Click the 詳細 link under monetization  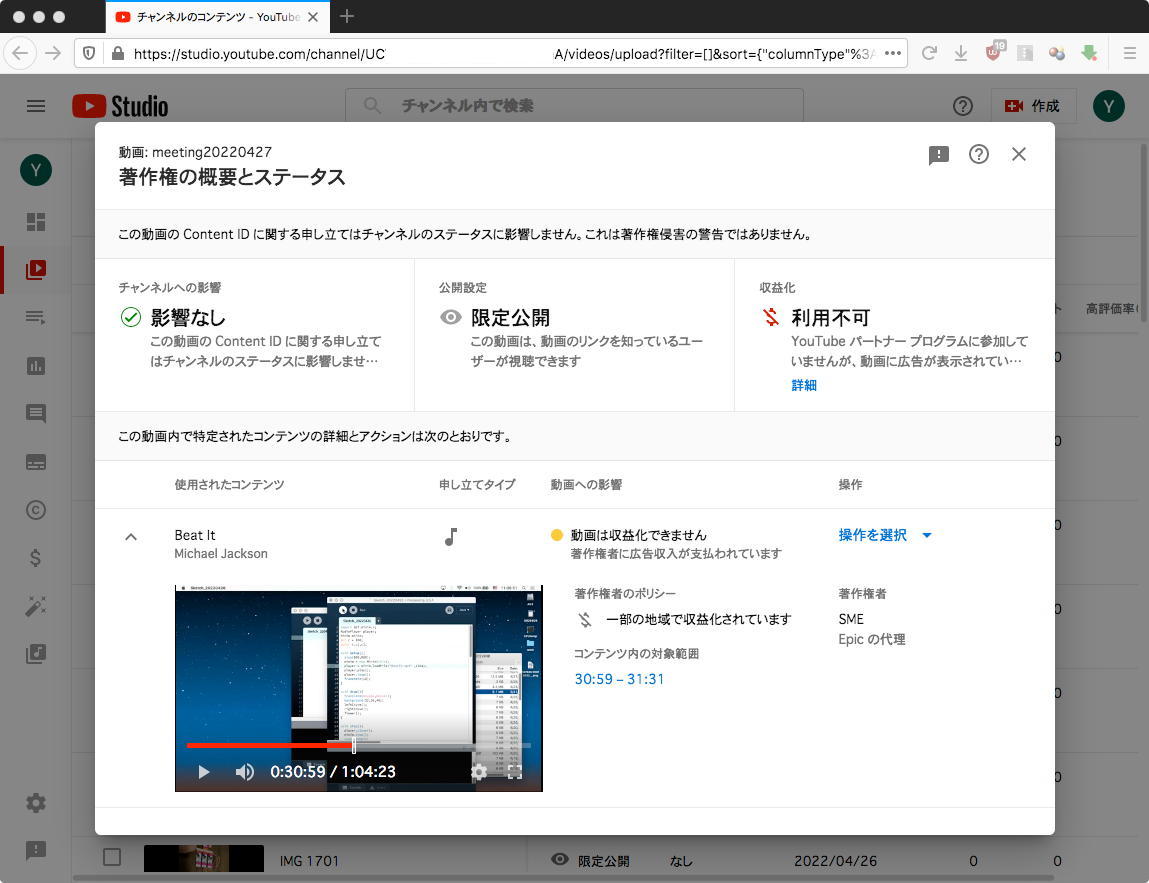(x=804, y=385)
